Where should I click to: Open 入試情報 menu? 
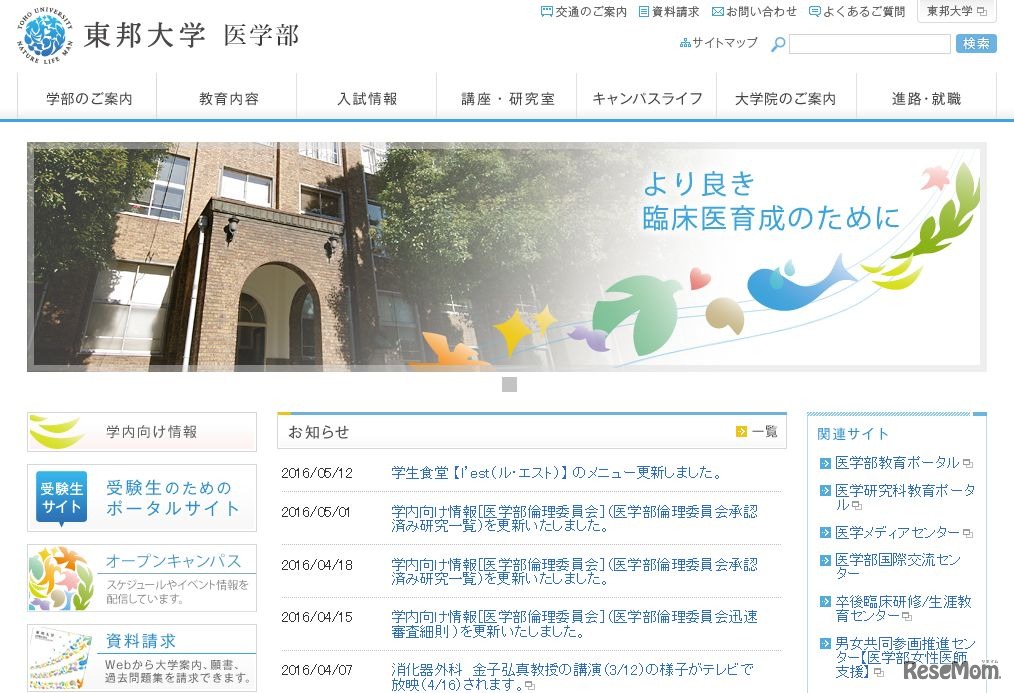click(367, 98)
